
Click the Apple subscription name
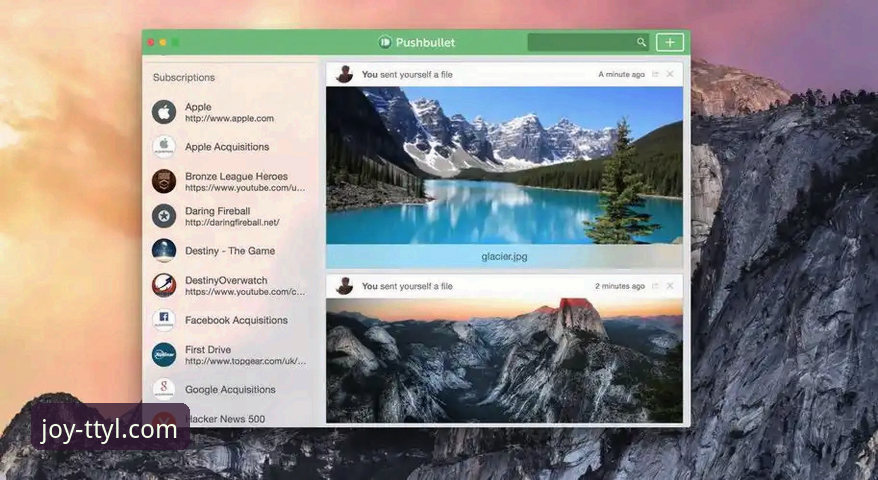point(198,106)
